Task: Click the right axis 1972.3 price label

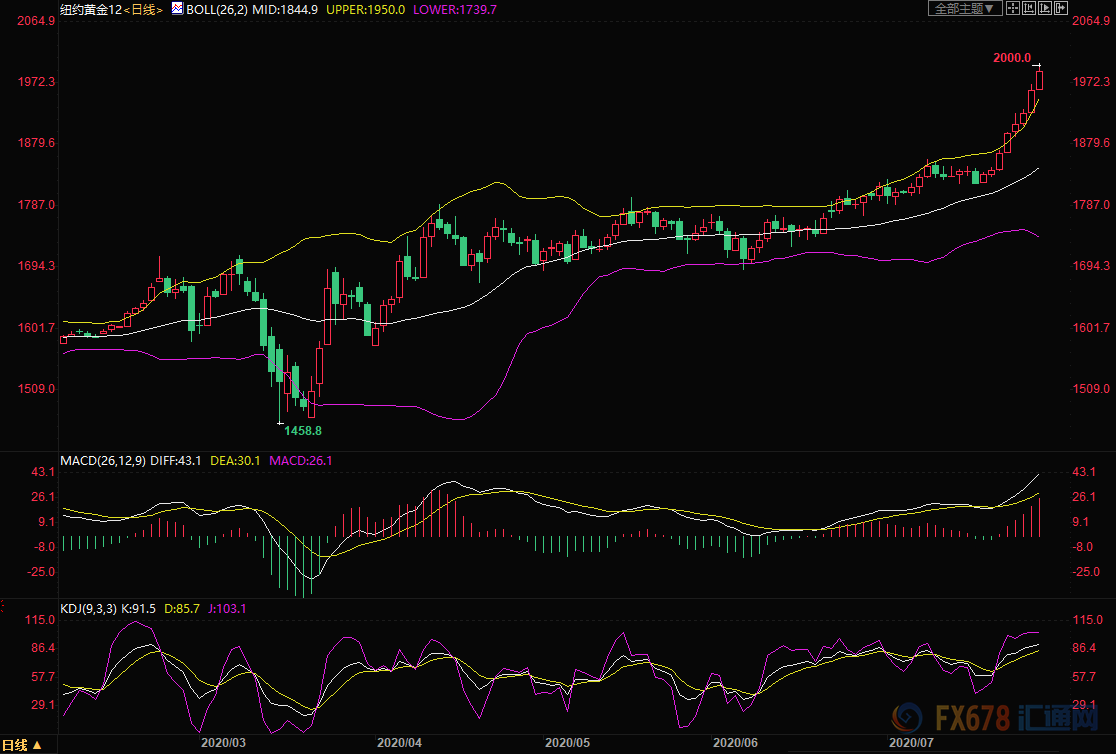Action: point(1091,82)
